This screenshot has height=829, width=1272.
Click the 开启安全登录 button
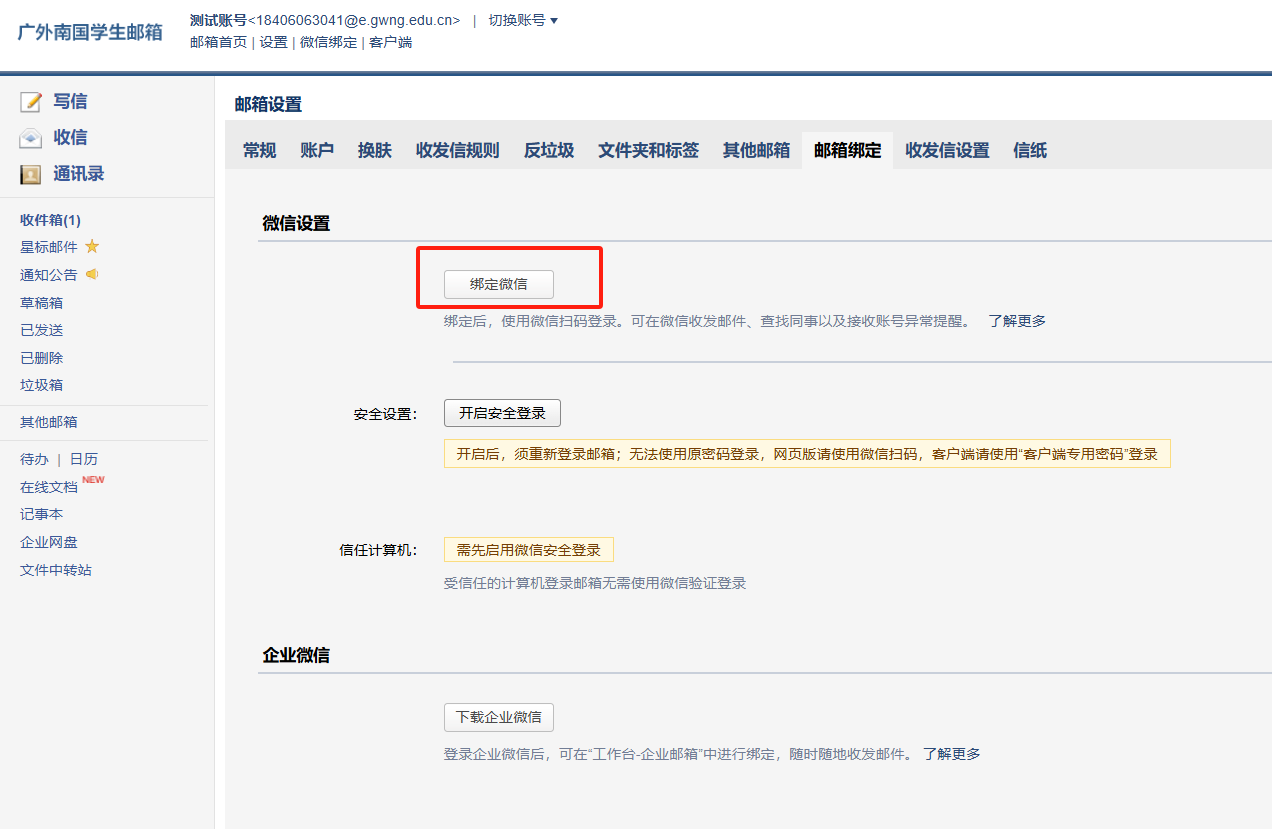[502, 413]
